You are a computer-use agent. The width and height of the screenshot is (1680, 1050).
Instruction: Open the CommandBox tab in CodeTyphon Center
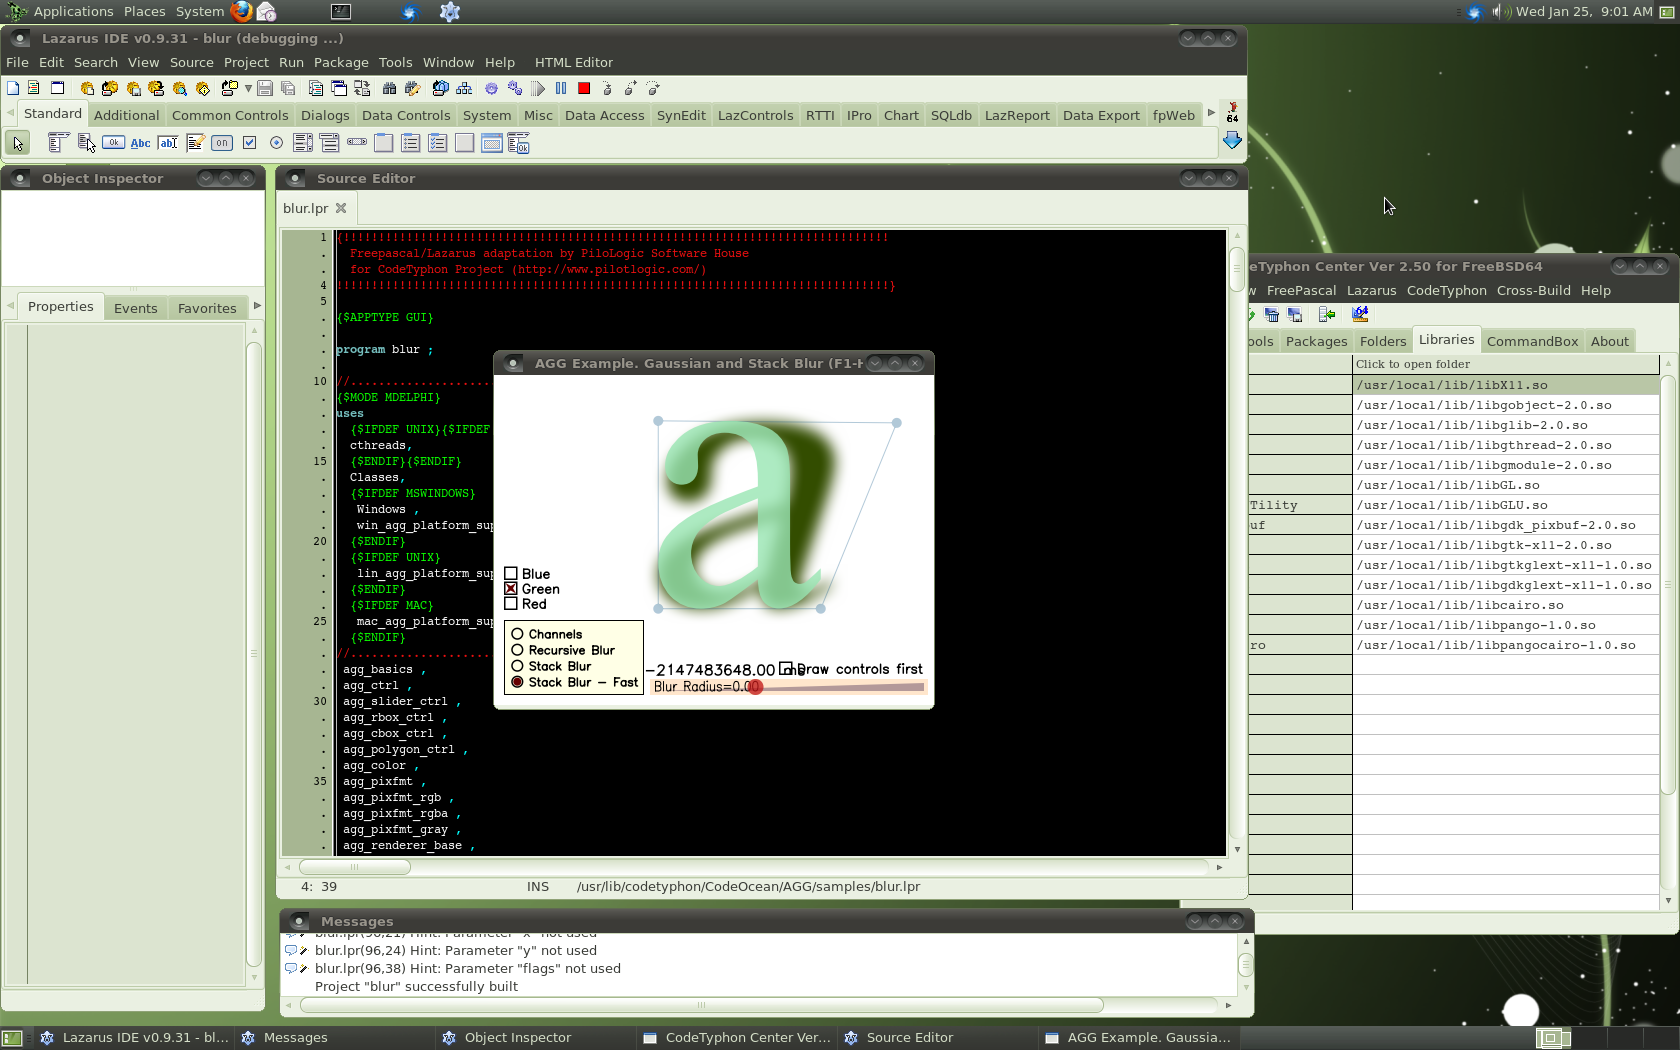click(1532, 341)
